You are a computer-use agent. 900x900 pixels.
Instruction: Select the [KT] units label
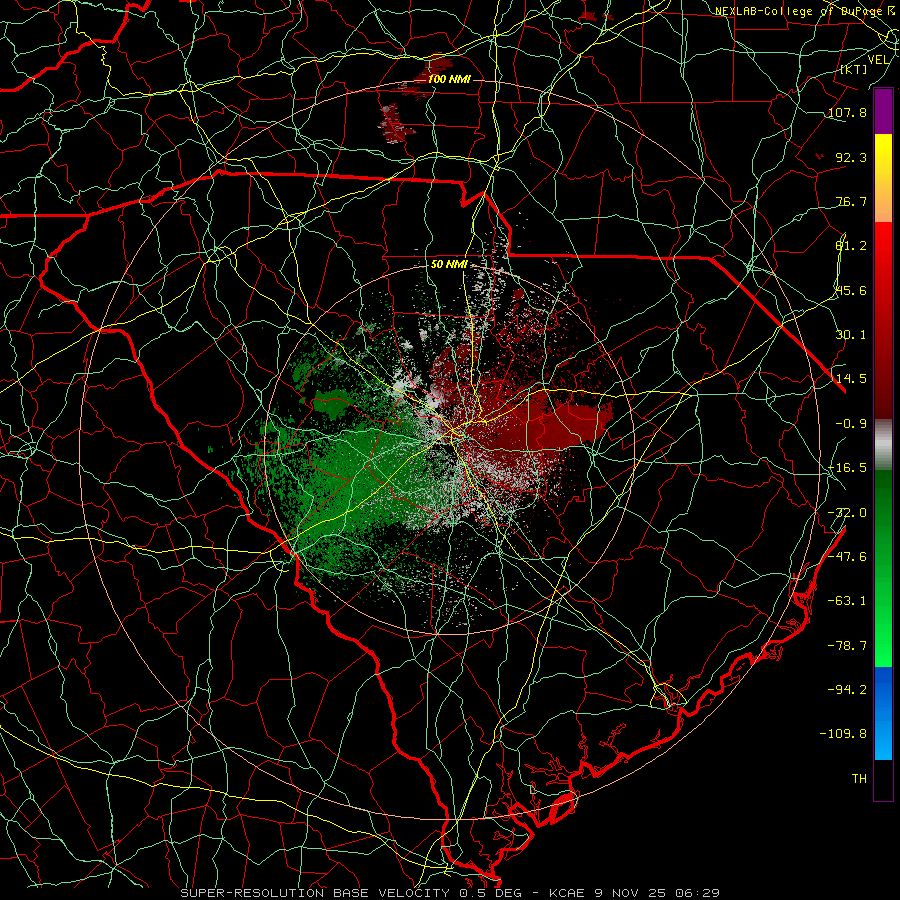pyautogui.click(x=854, y=69)
